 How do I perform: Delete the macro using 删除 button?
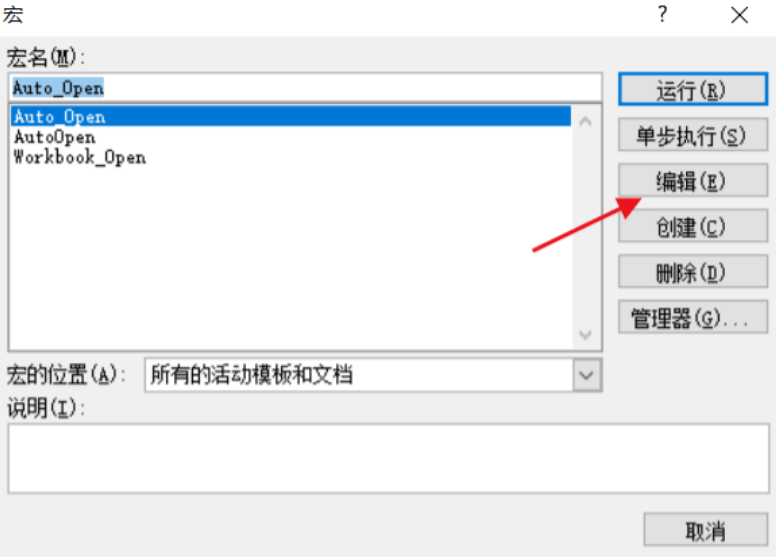[x=693, y=271]
